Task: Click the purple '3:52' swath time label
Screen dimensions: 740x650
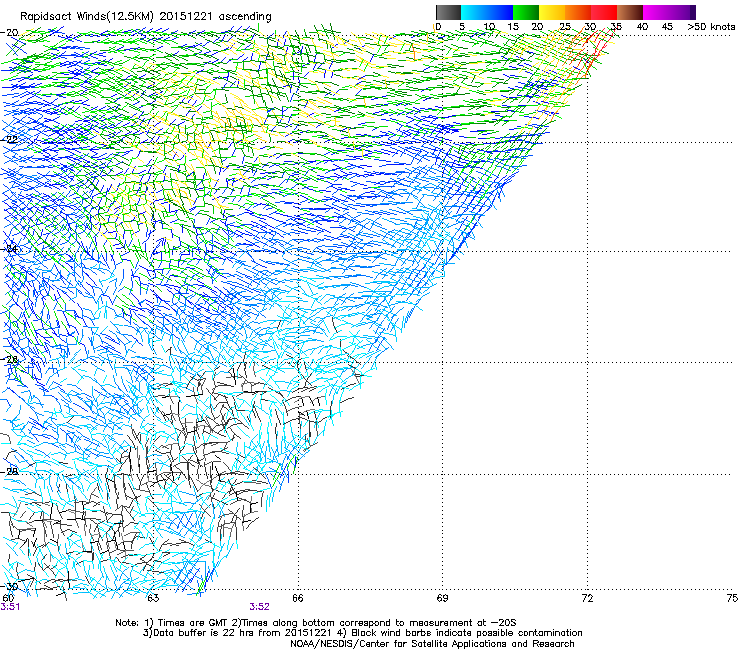Action: point(260,607)
